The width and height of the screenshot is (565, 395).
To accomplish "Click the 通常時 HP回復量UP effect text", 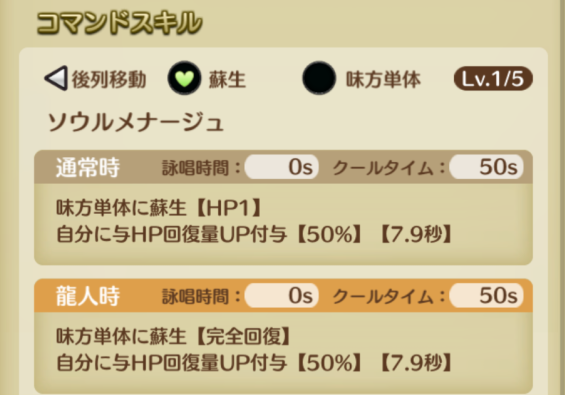I will (254, 235).
